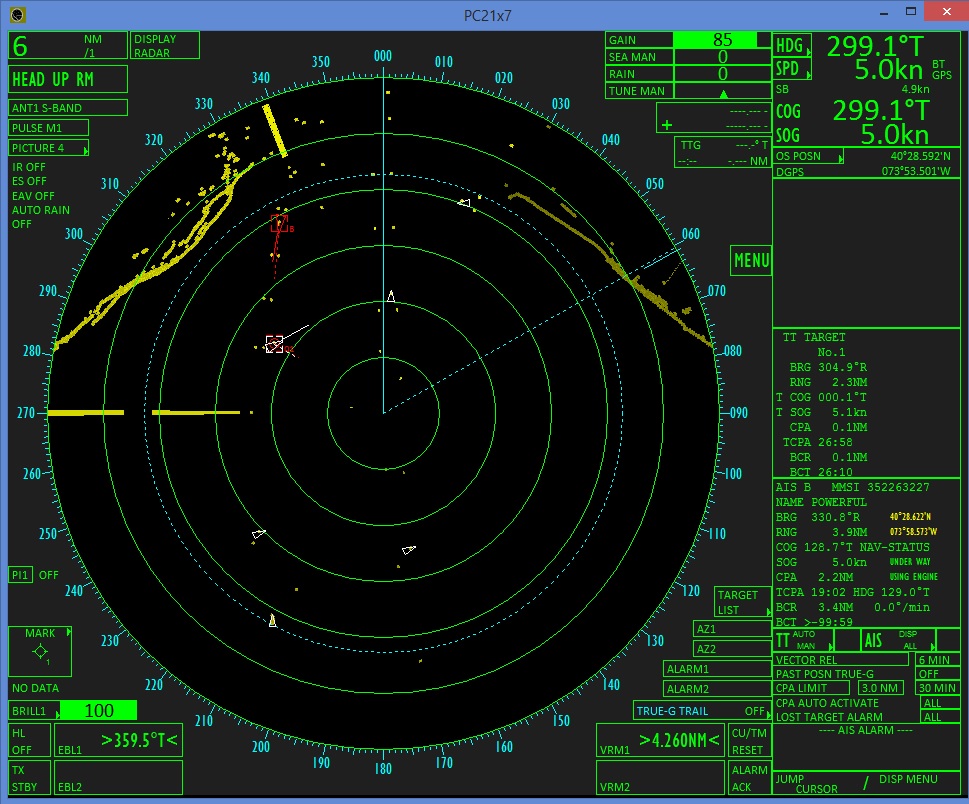969x804 pixels.
Task: Click own-ship triangle marker on heading line
Action: [391, 296]
